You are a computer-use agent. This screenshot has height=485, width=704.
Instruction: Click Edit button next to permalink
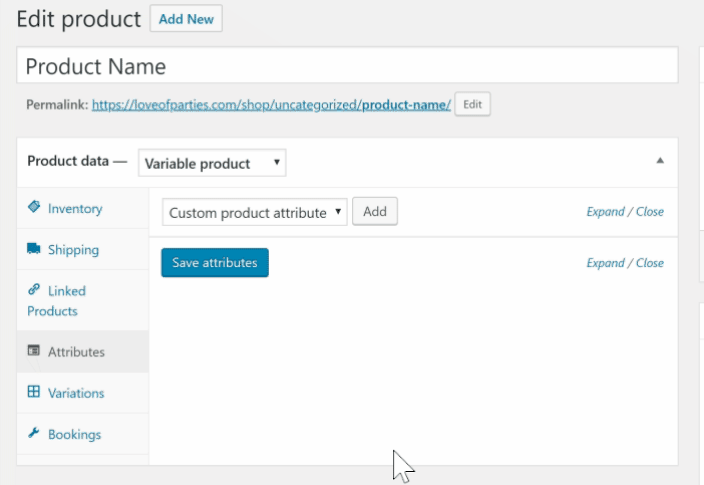[472, 104]
